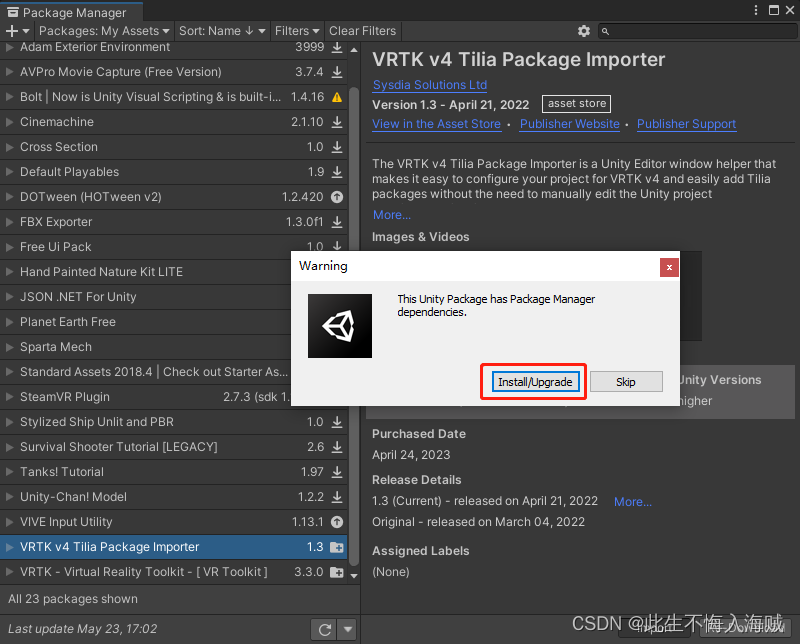Click More... beside Release Details
800x644 pixels.
[633, 502]
